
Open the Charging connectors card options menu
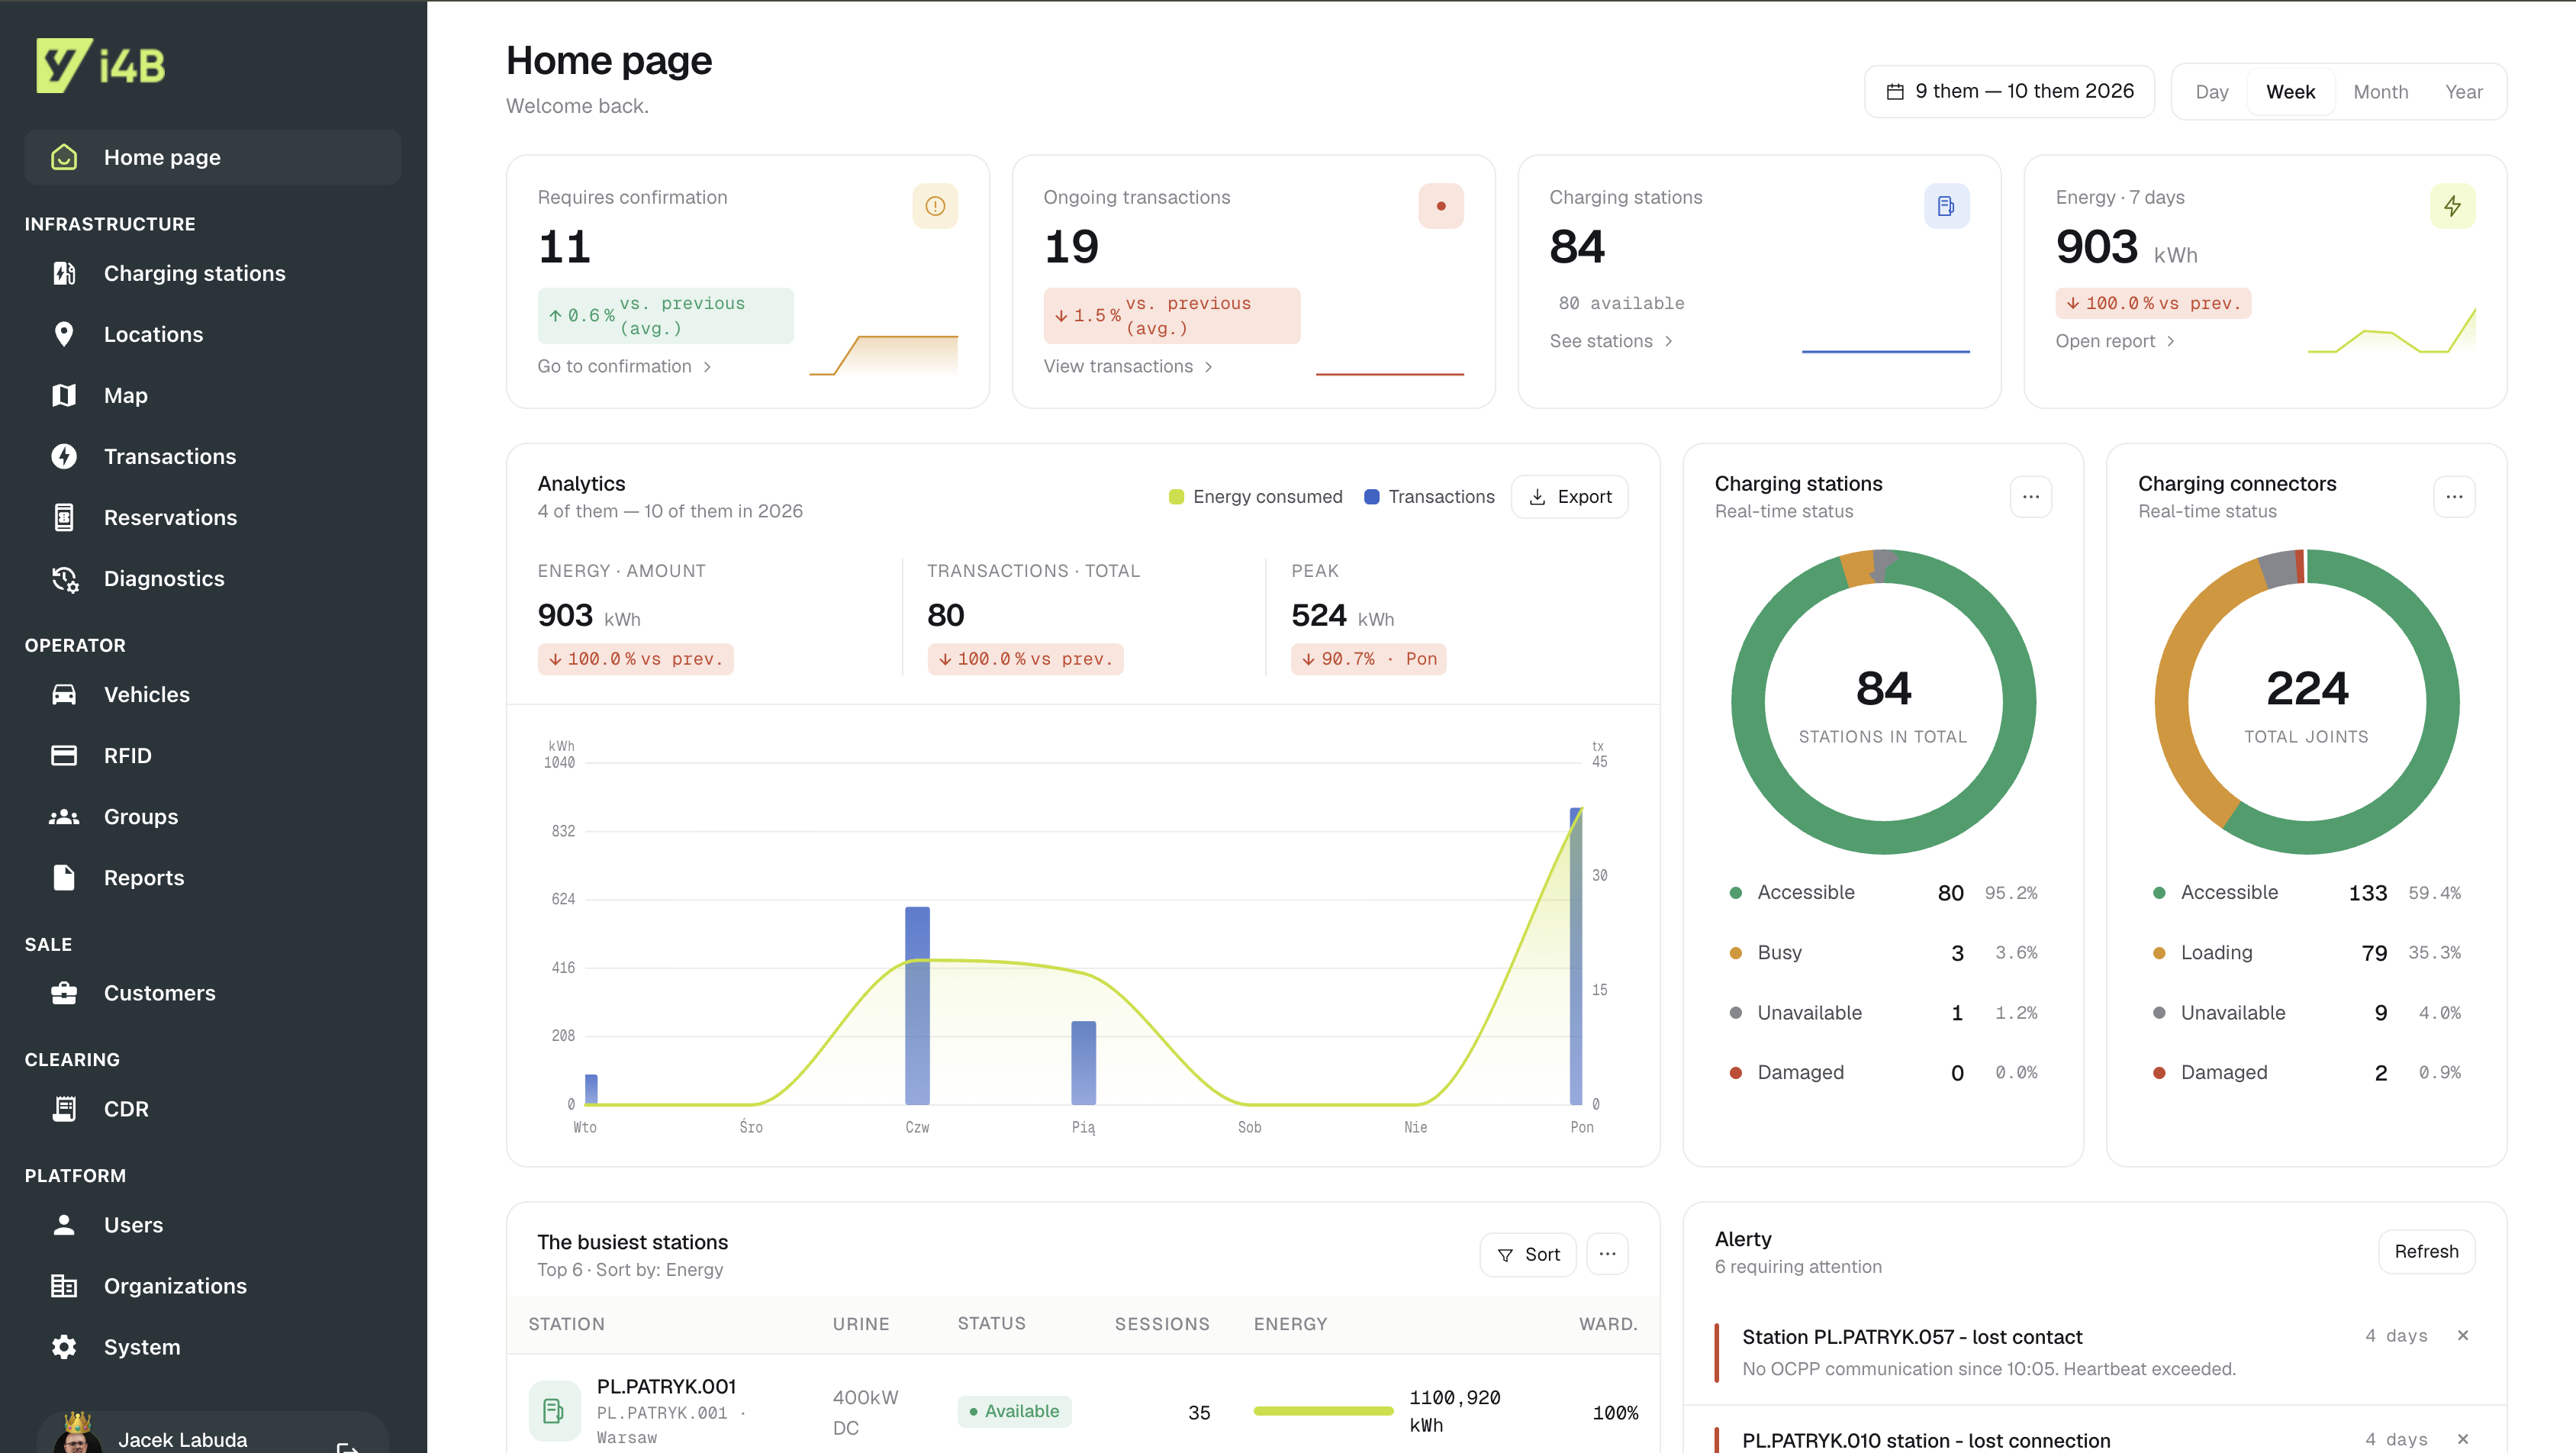2454,497
